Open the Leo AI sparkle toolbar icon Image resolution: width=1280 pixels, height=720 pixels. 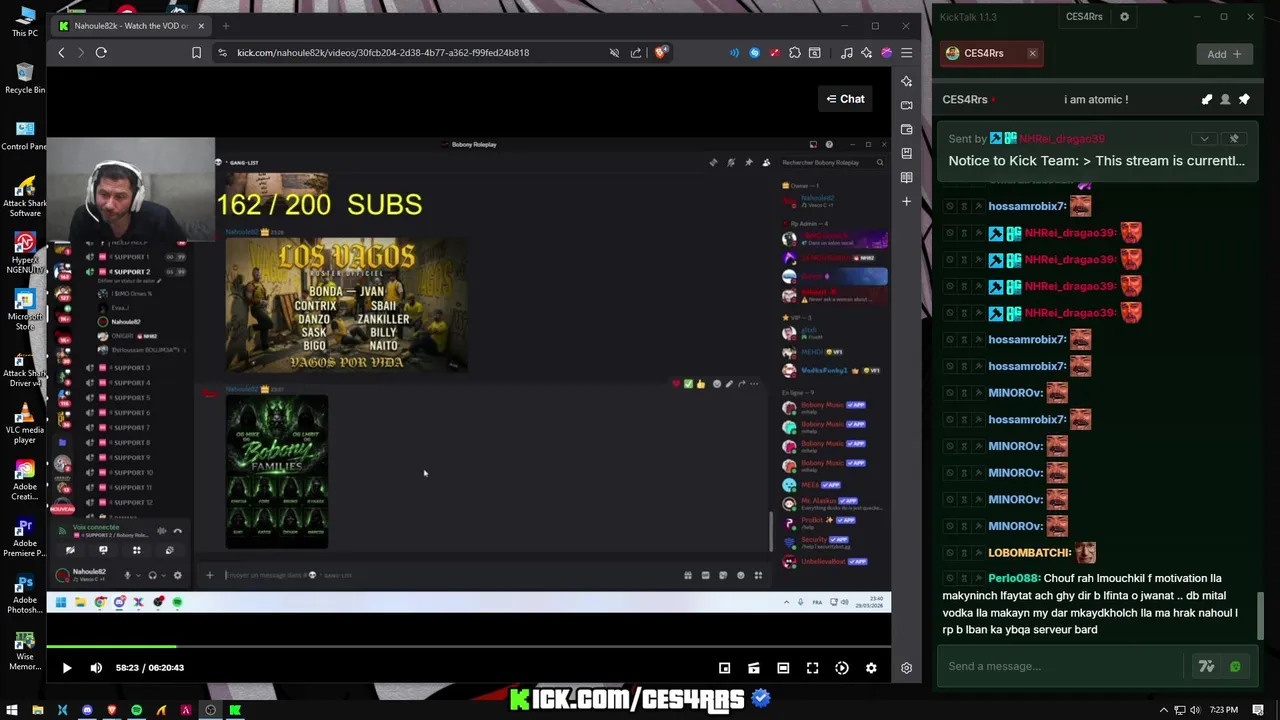click(867, 53)
